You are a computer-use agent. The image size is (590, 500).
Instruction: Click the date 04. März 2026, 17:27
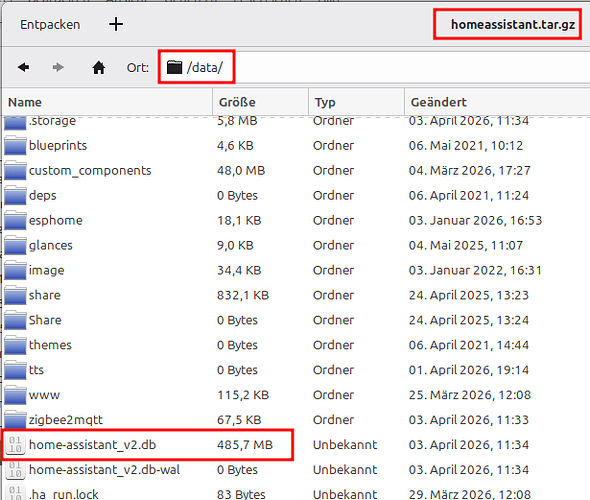(470, 170)
